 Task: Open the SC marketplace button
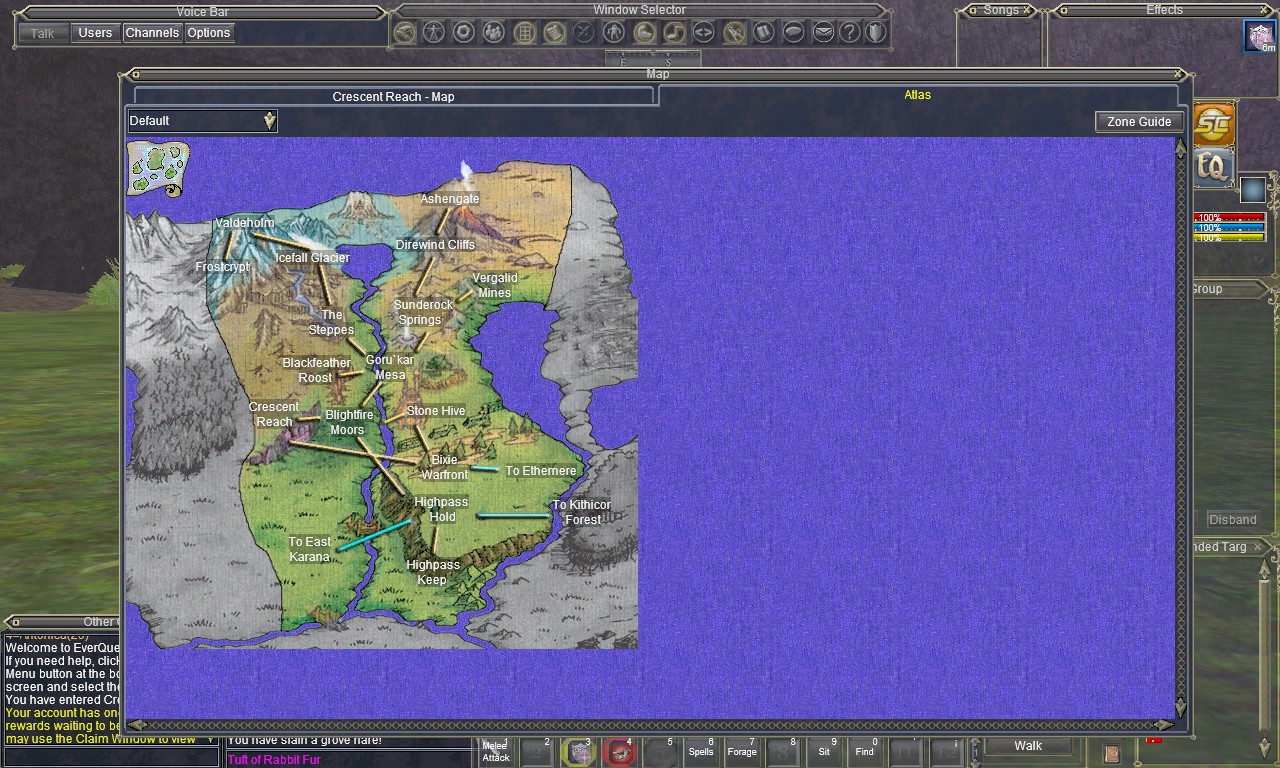coord(1214,124)
